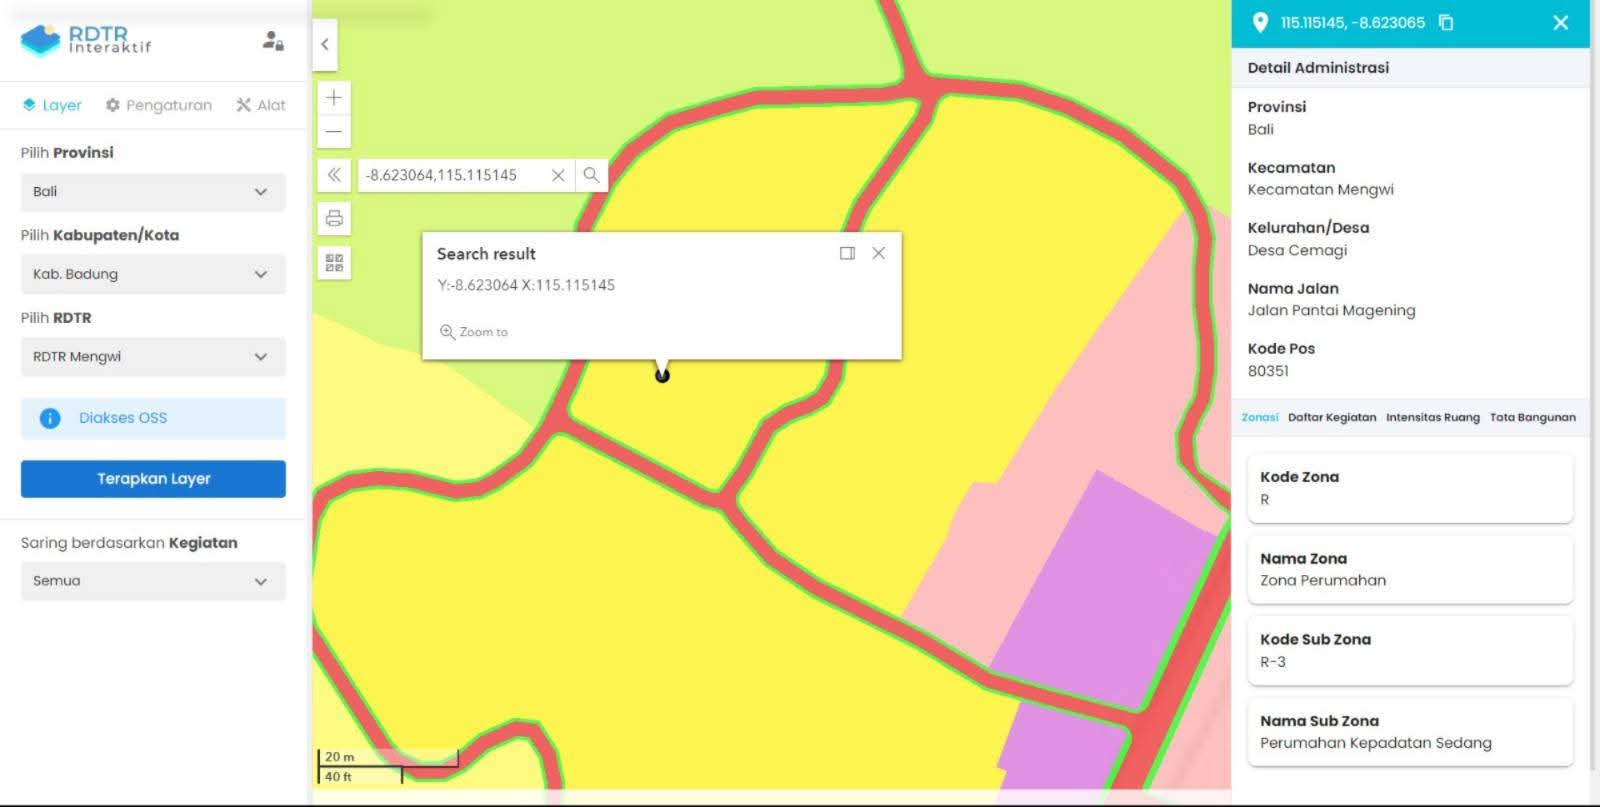Viewport: 1600px width, 807px height.
Task: Collapse the left sidebar panel arrow
Action: 324,44
